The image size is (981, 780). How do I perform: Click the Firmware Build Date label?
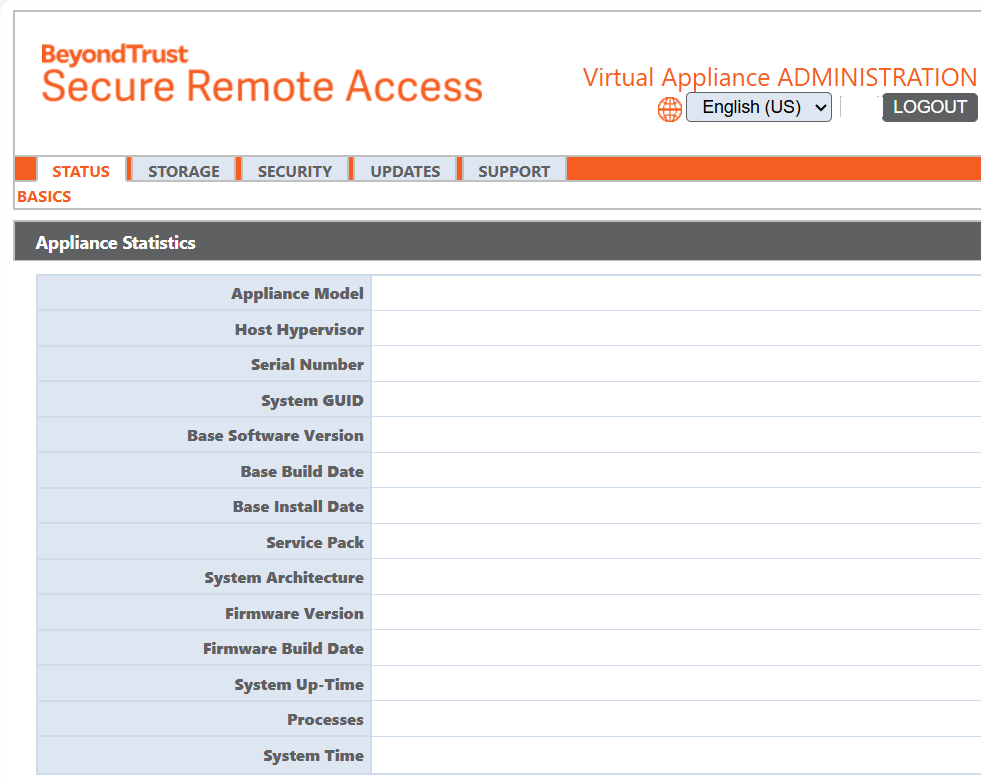coord(283,649)
